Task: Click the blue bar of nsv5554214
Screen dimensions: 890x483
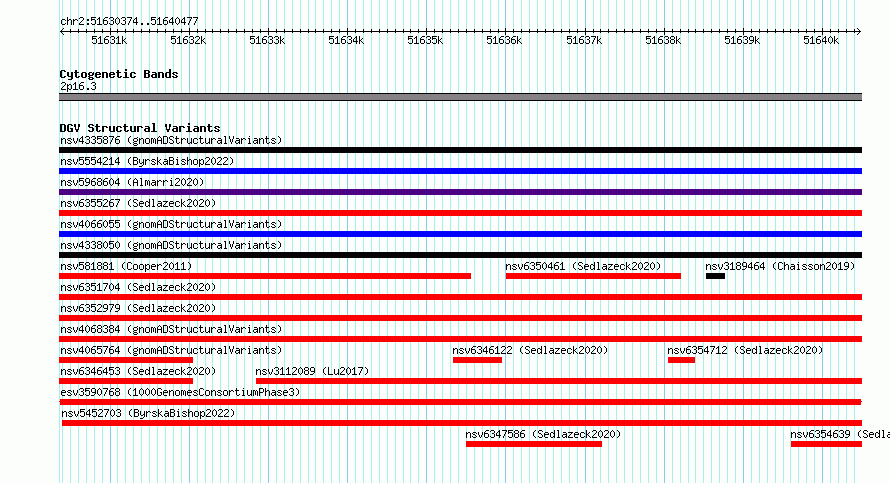Action: tap(460, 171)
